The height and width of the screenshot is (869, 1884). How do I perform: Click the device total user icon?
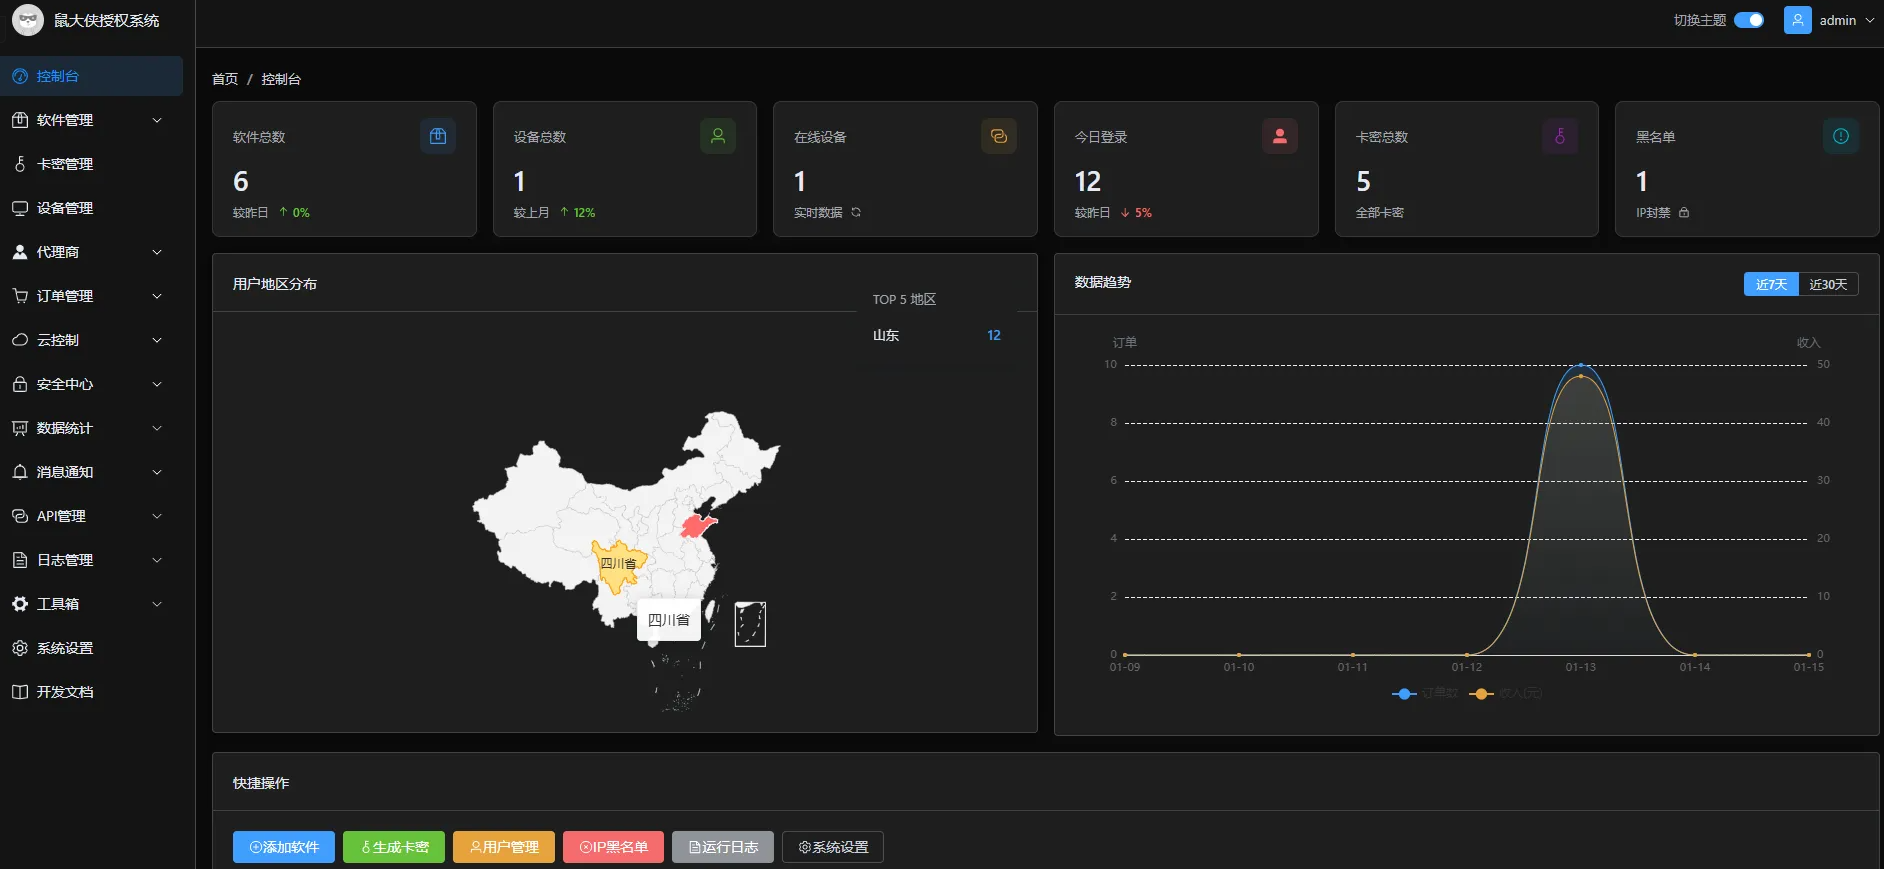click(718, 136)
